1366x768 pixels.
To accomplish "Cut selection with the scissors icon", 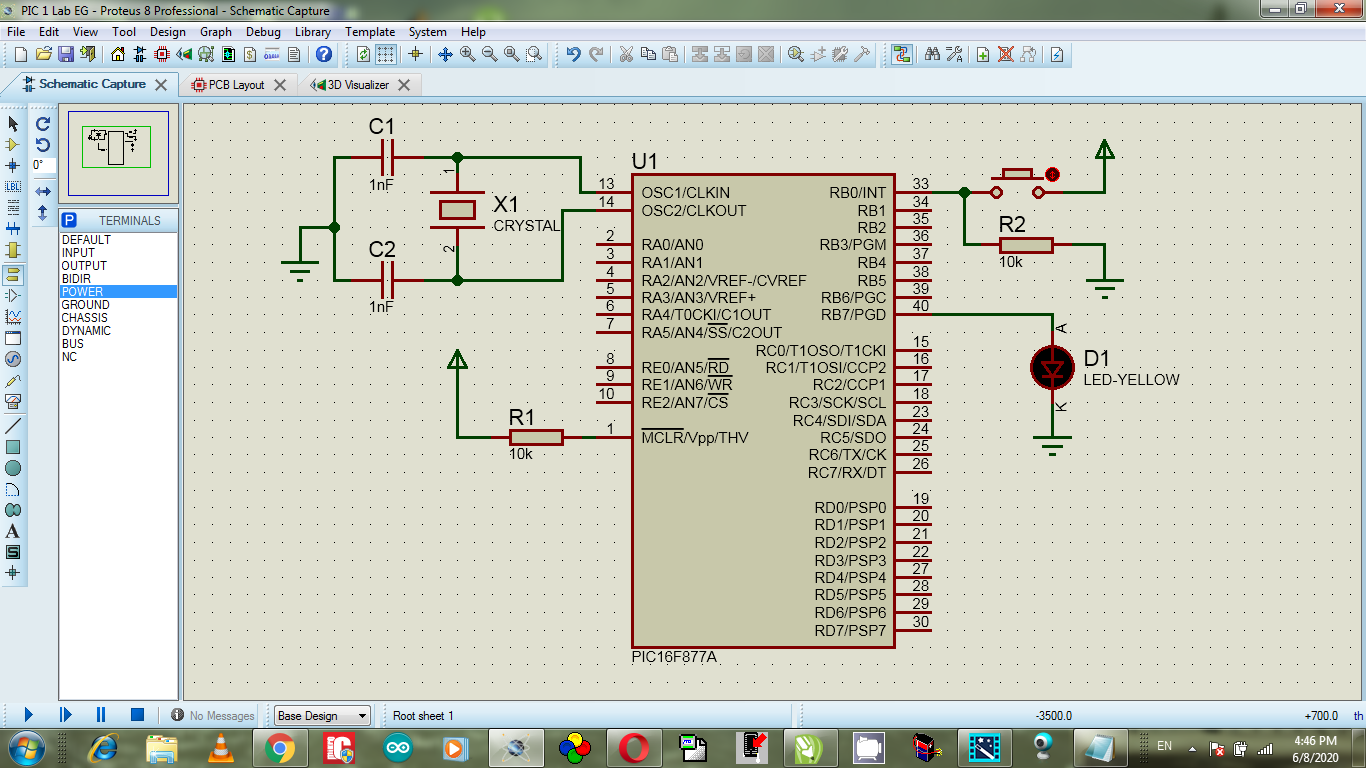I will tap(626, 54).
